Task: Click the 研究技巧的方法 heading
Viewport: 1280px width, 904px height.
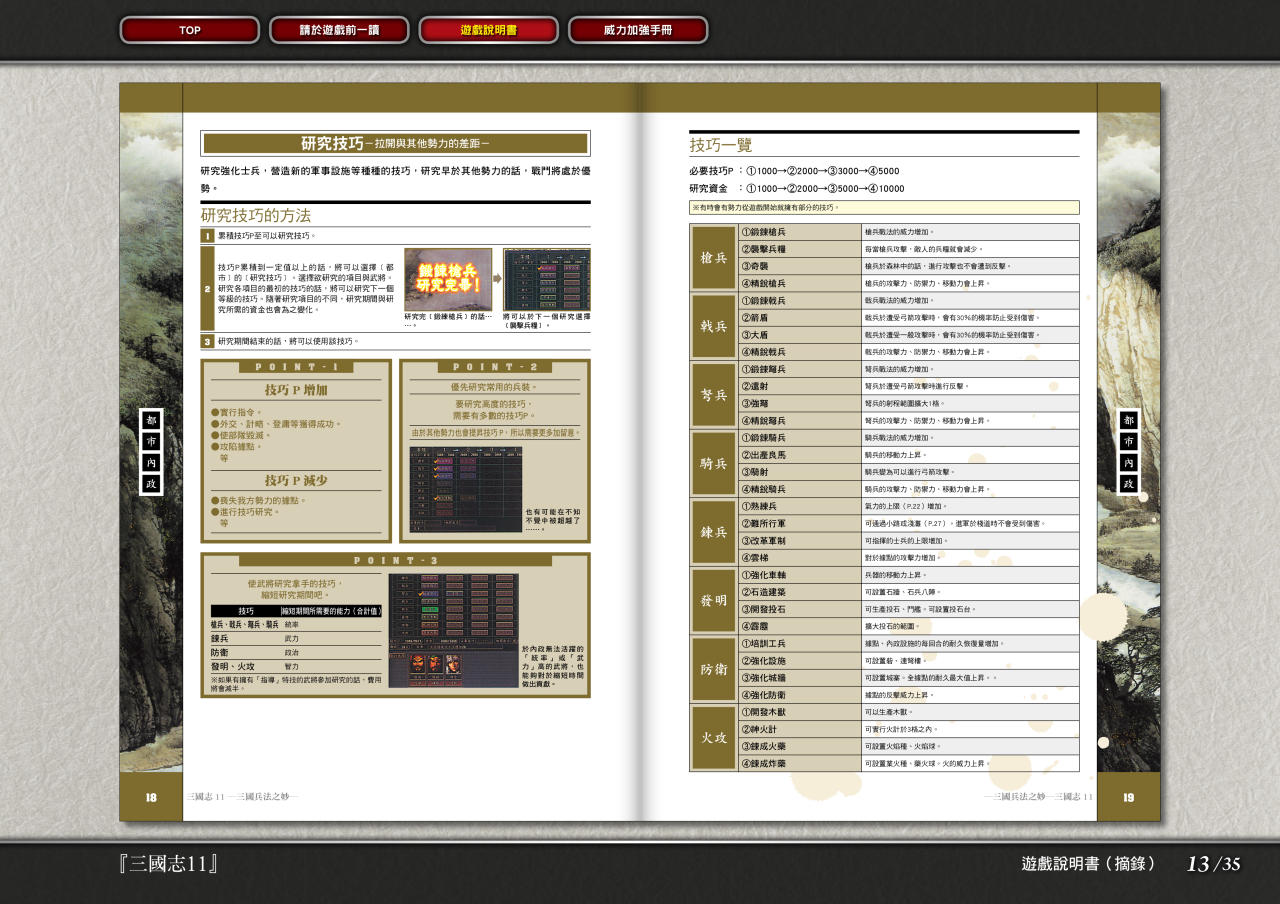Action: click(x=256, y=215)
